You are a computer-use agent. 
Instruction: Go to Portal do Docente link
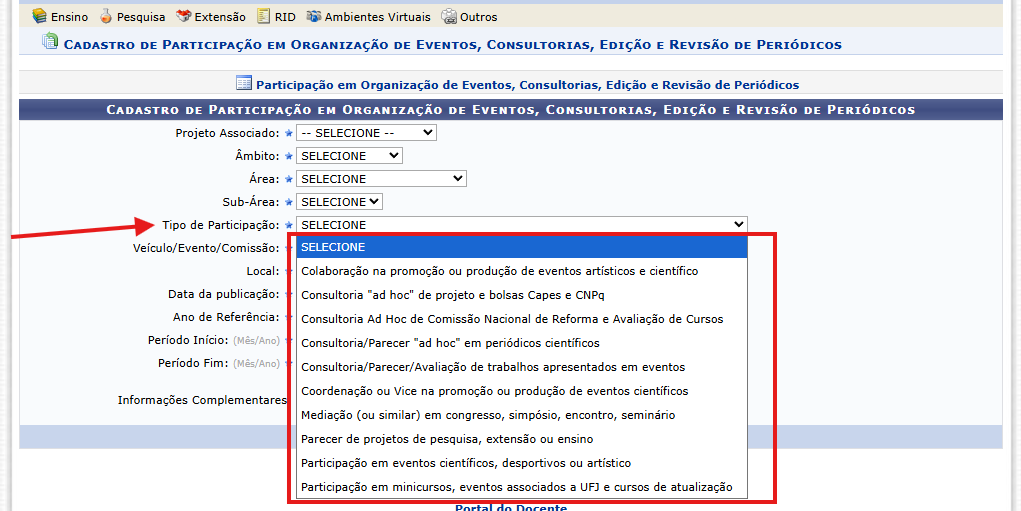pyautogui.click(x=510, y=507)
